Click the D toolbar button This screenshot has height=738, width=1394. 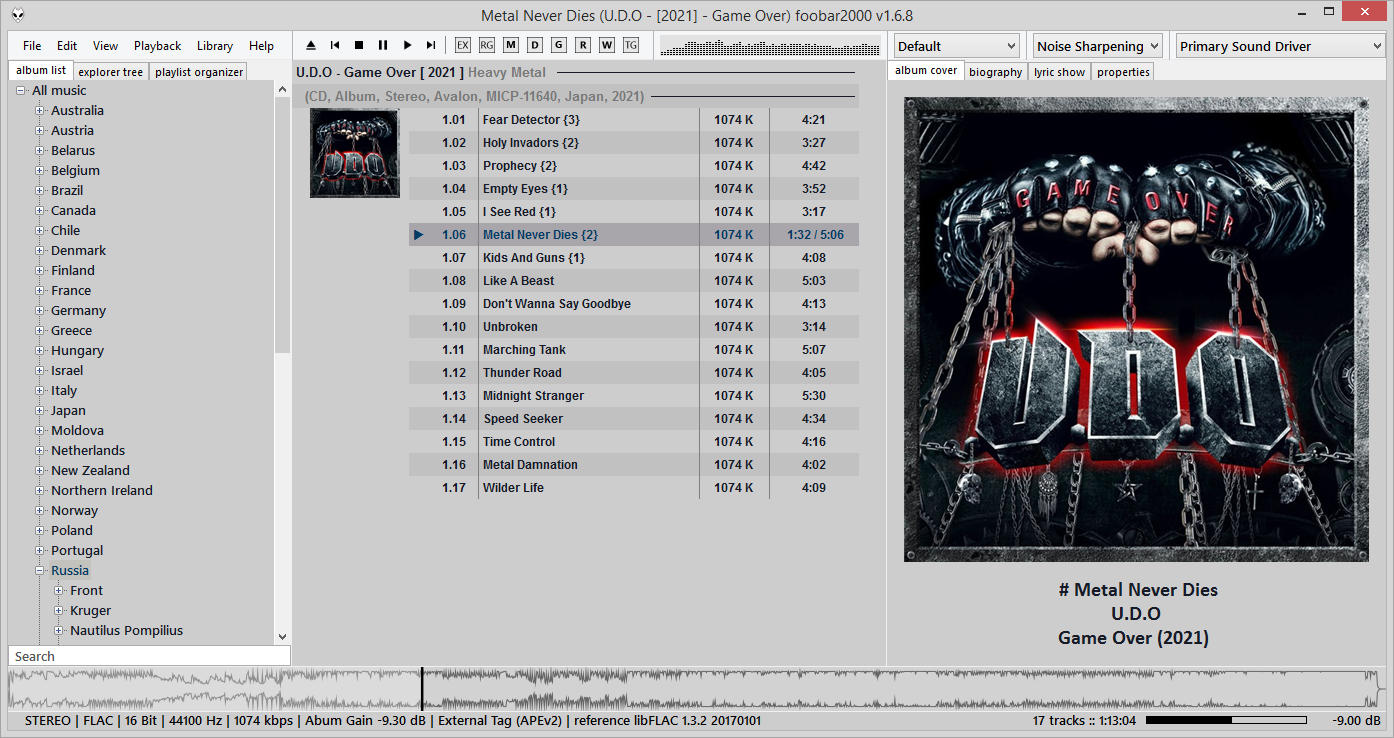point(535,45)
